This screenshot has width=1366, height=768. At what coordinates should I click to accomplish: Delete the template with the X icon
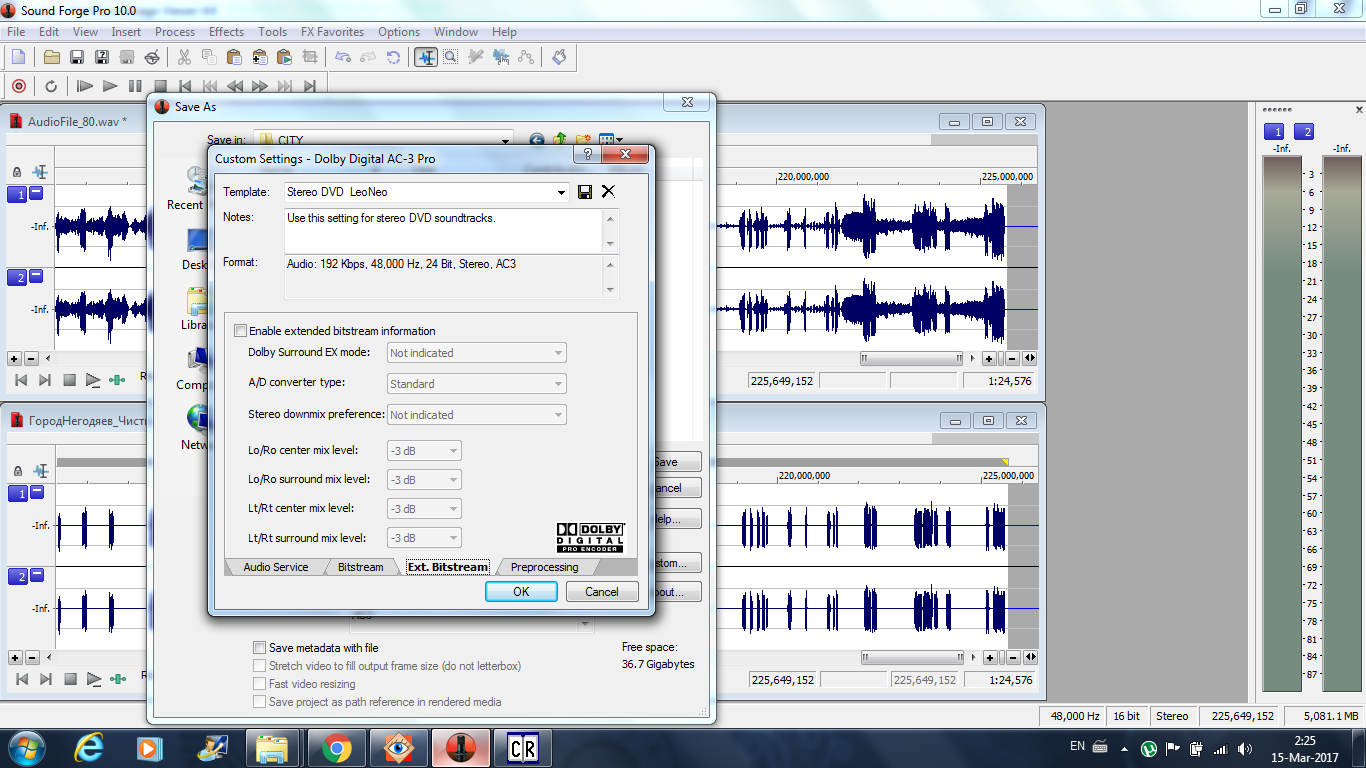click(608, 192)
